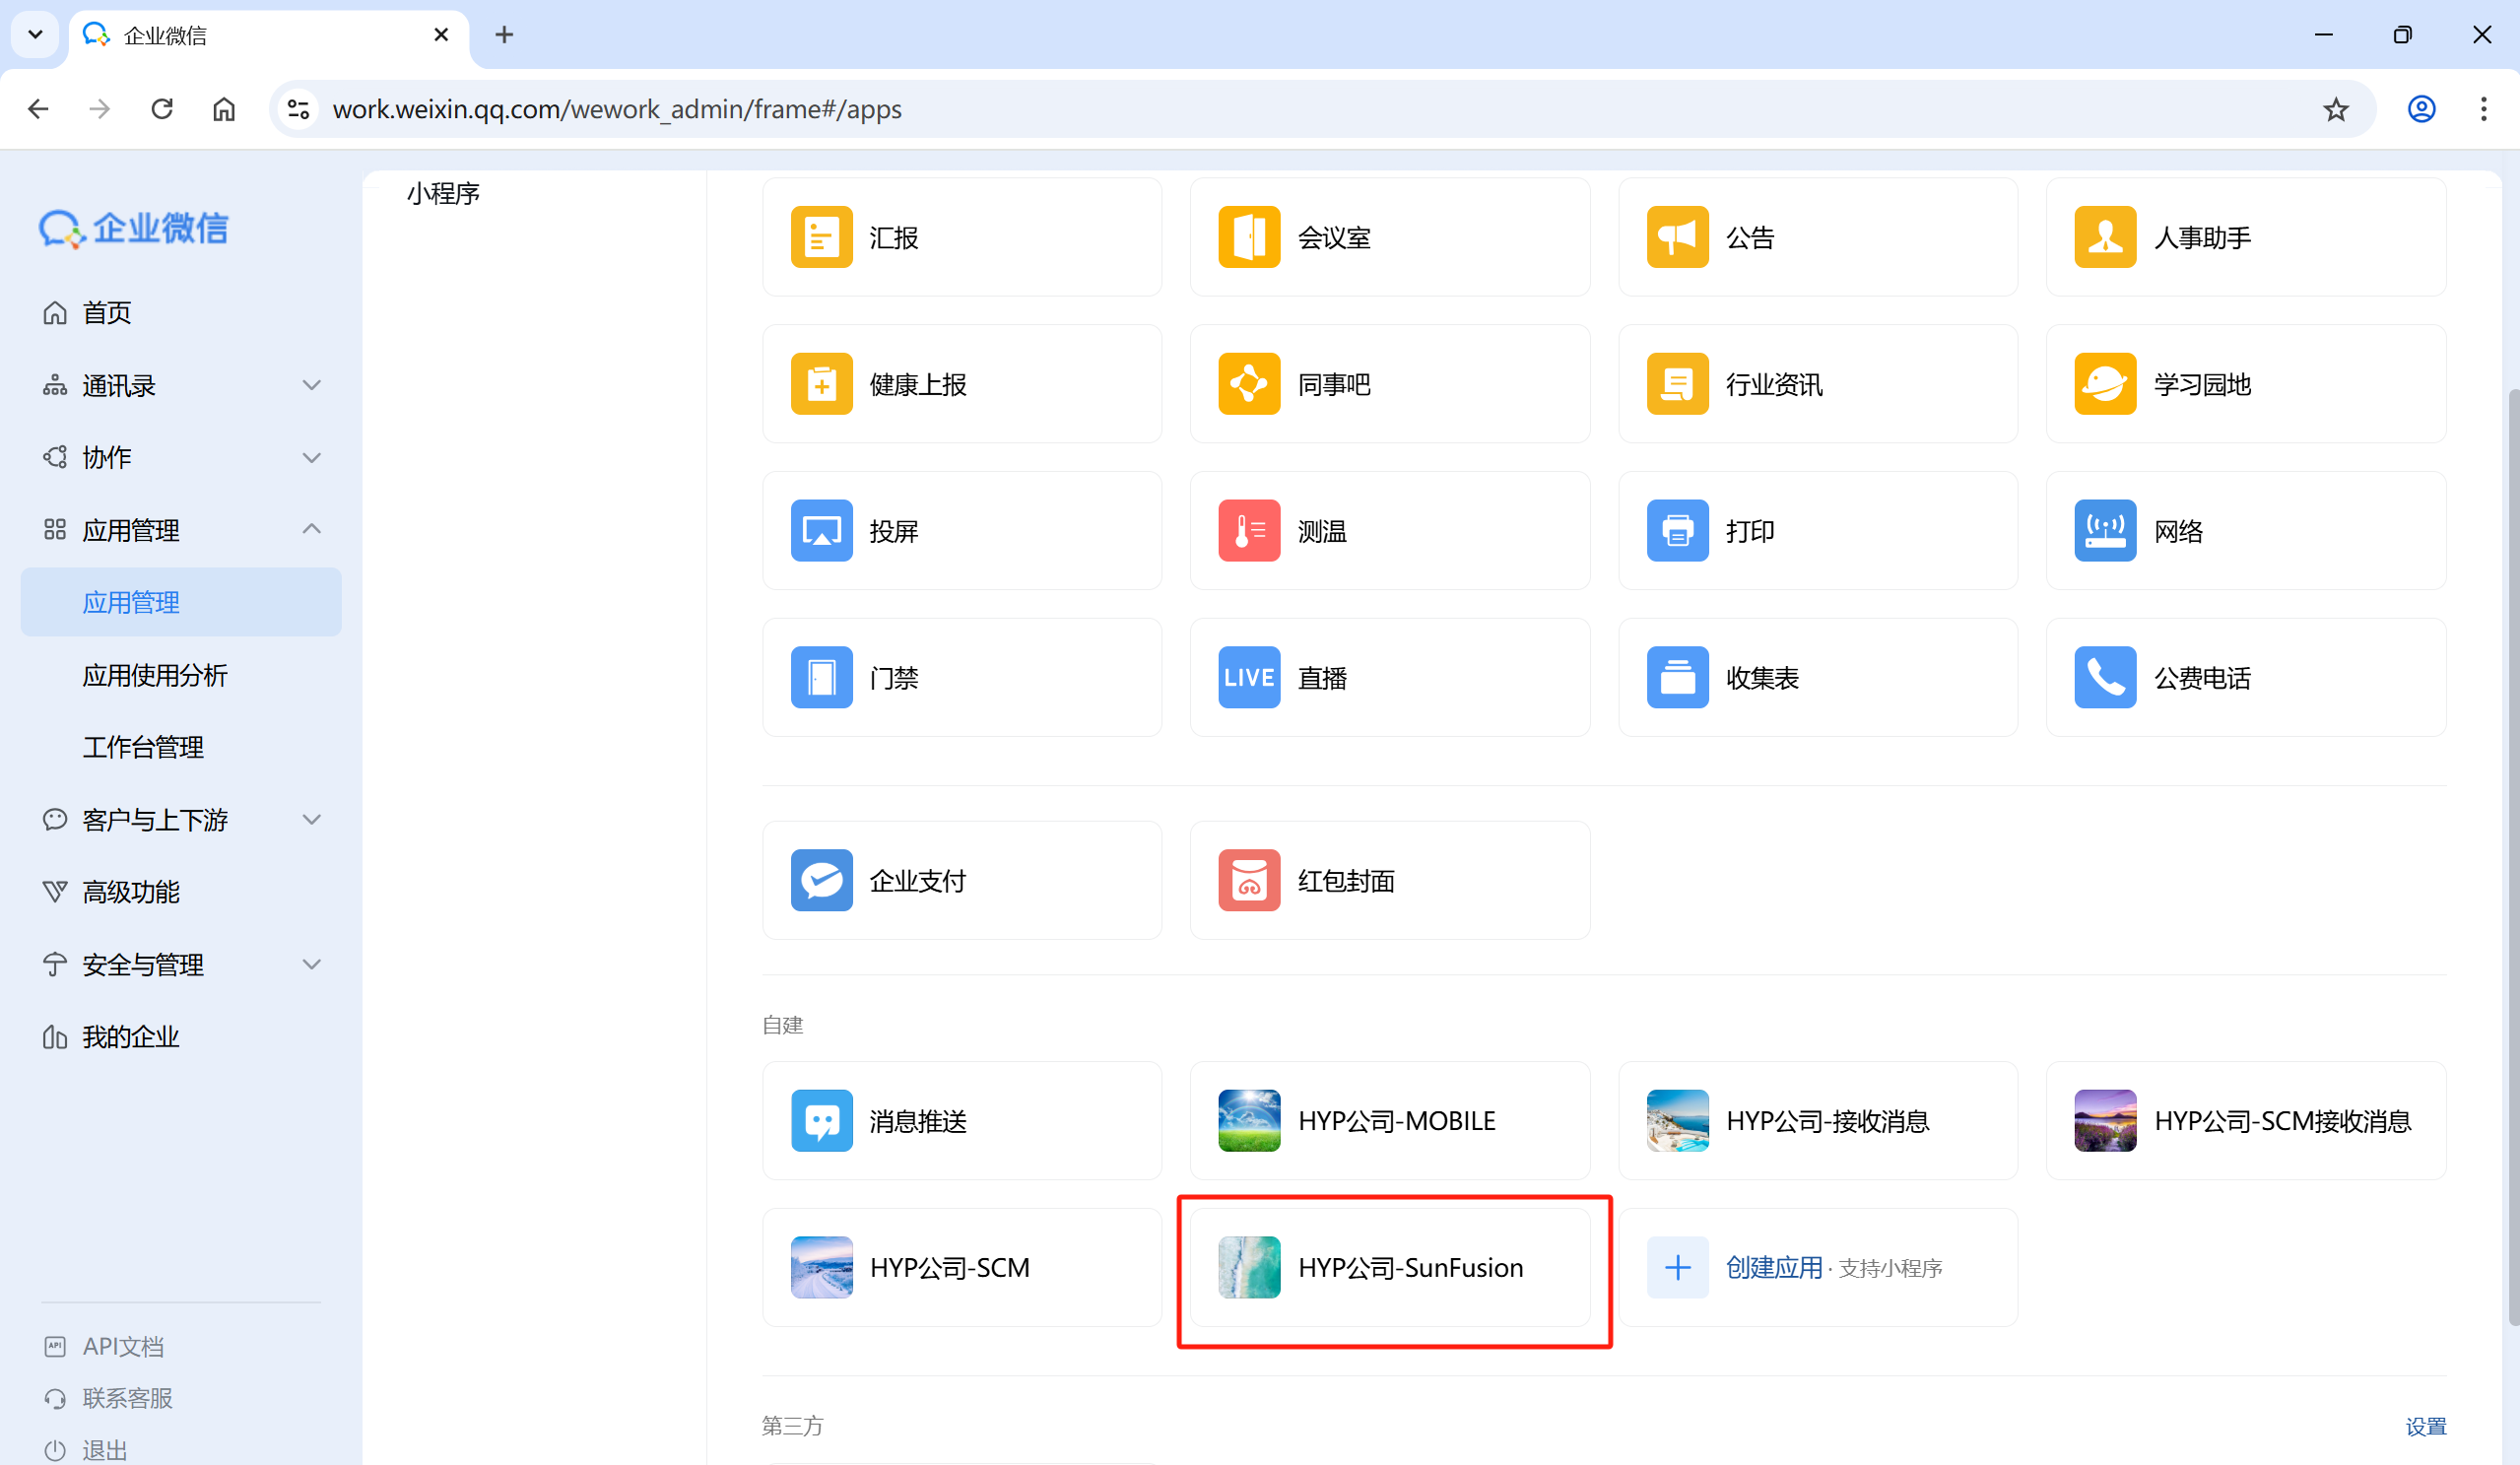Image resolution: width=2520 pixels, height=1465 pixels.
Task: Click the 红包封面 red envelope icon
Action: point(1248,880)
